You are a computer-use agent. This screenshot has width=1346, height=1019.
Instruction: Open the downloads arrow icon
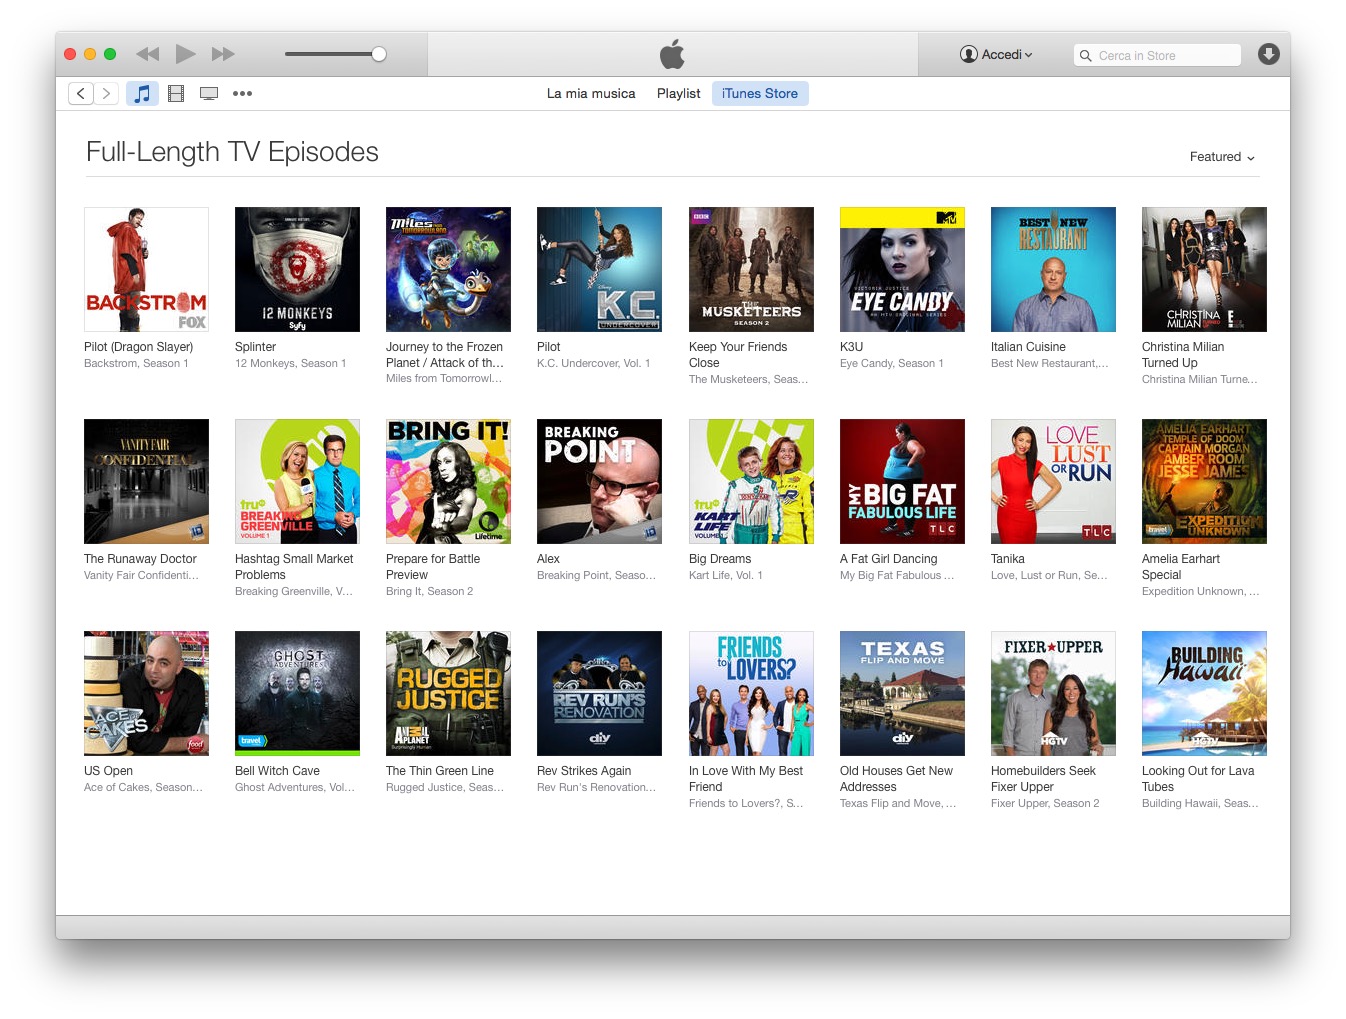point(1268,54)
